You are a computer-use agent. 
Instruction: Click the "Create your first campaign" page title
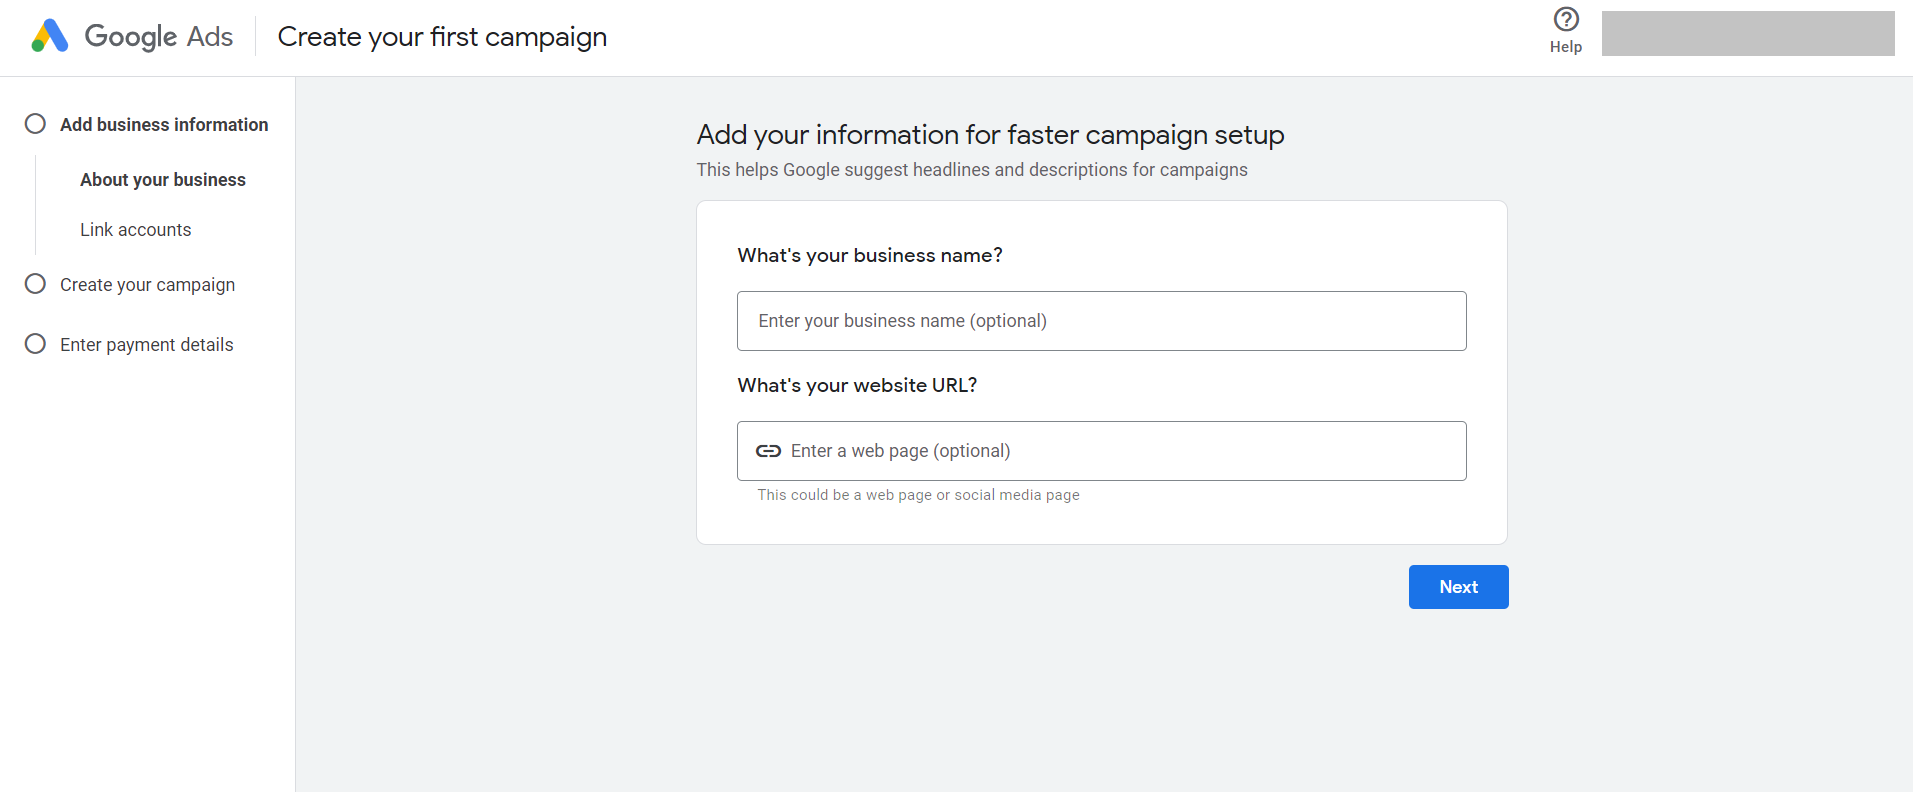click(442, 37)
